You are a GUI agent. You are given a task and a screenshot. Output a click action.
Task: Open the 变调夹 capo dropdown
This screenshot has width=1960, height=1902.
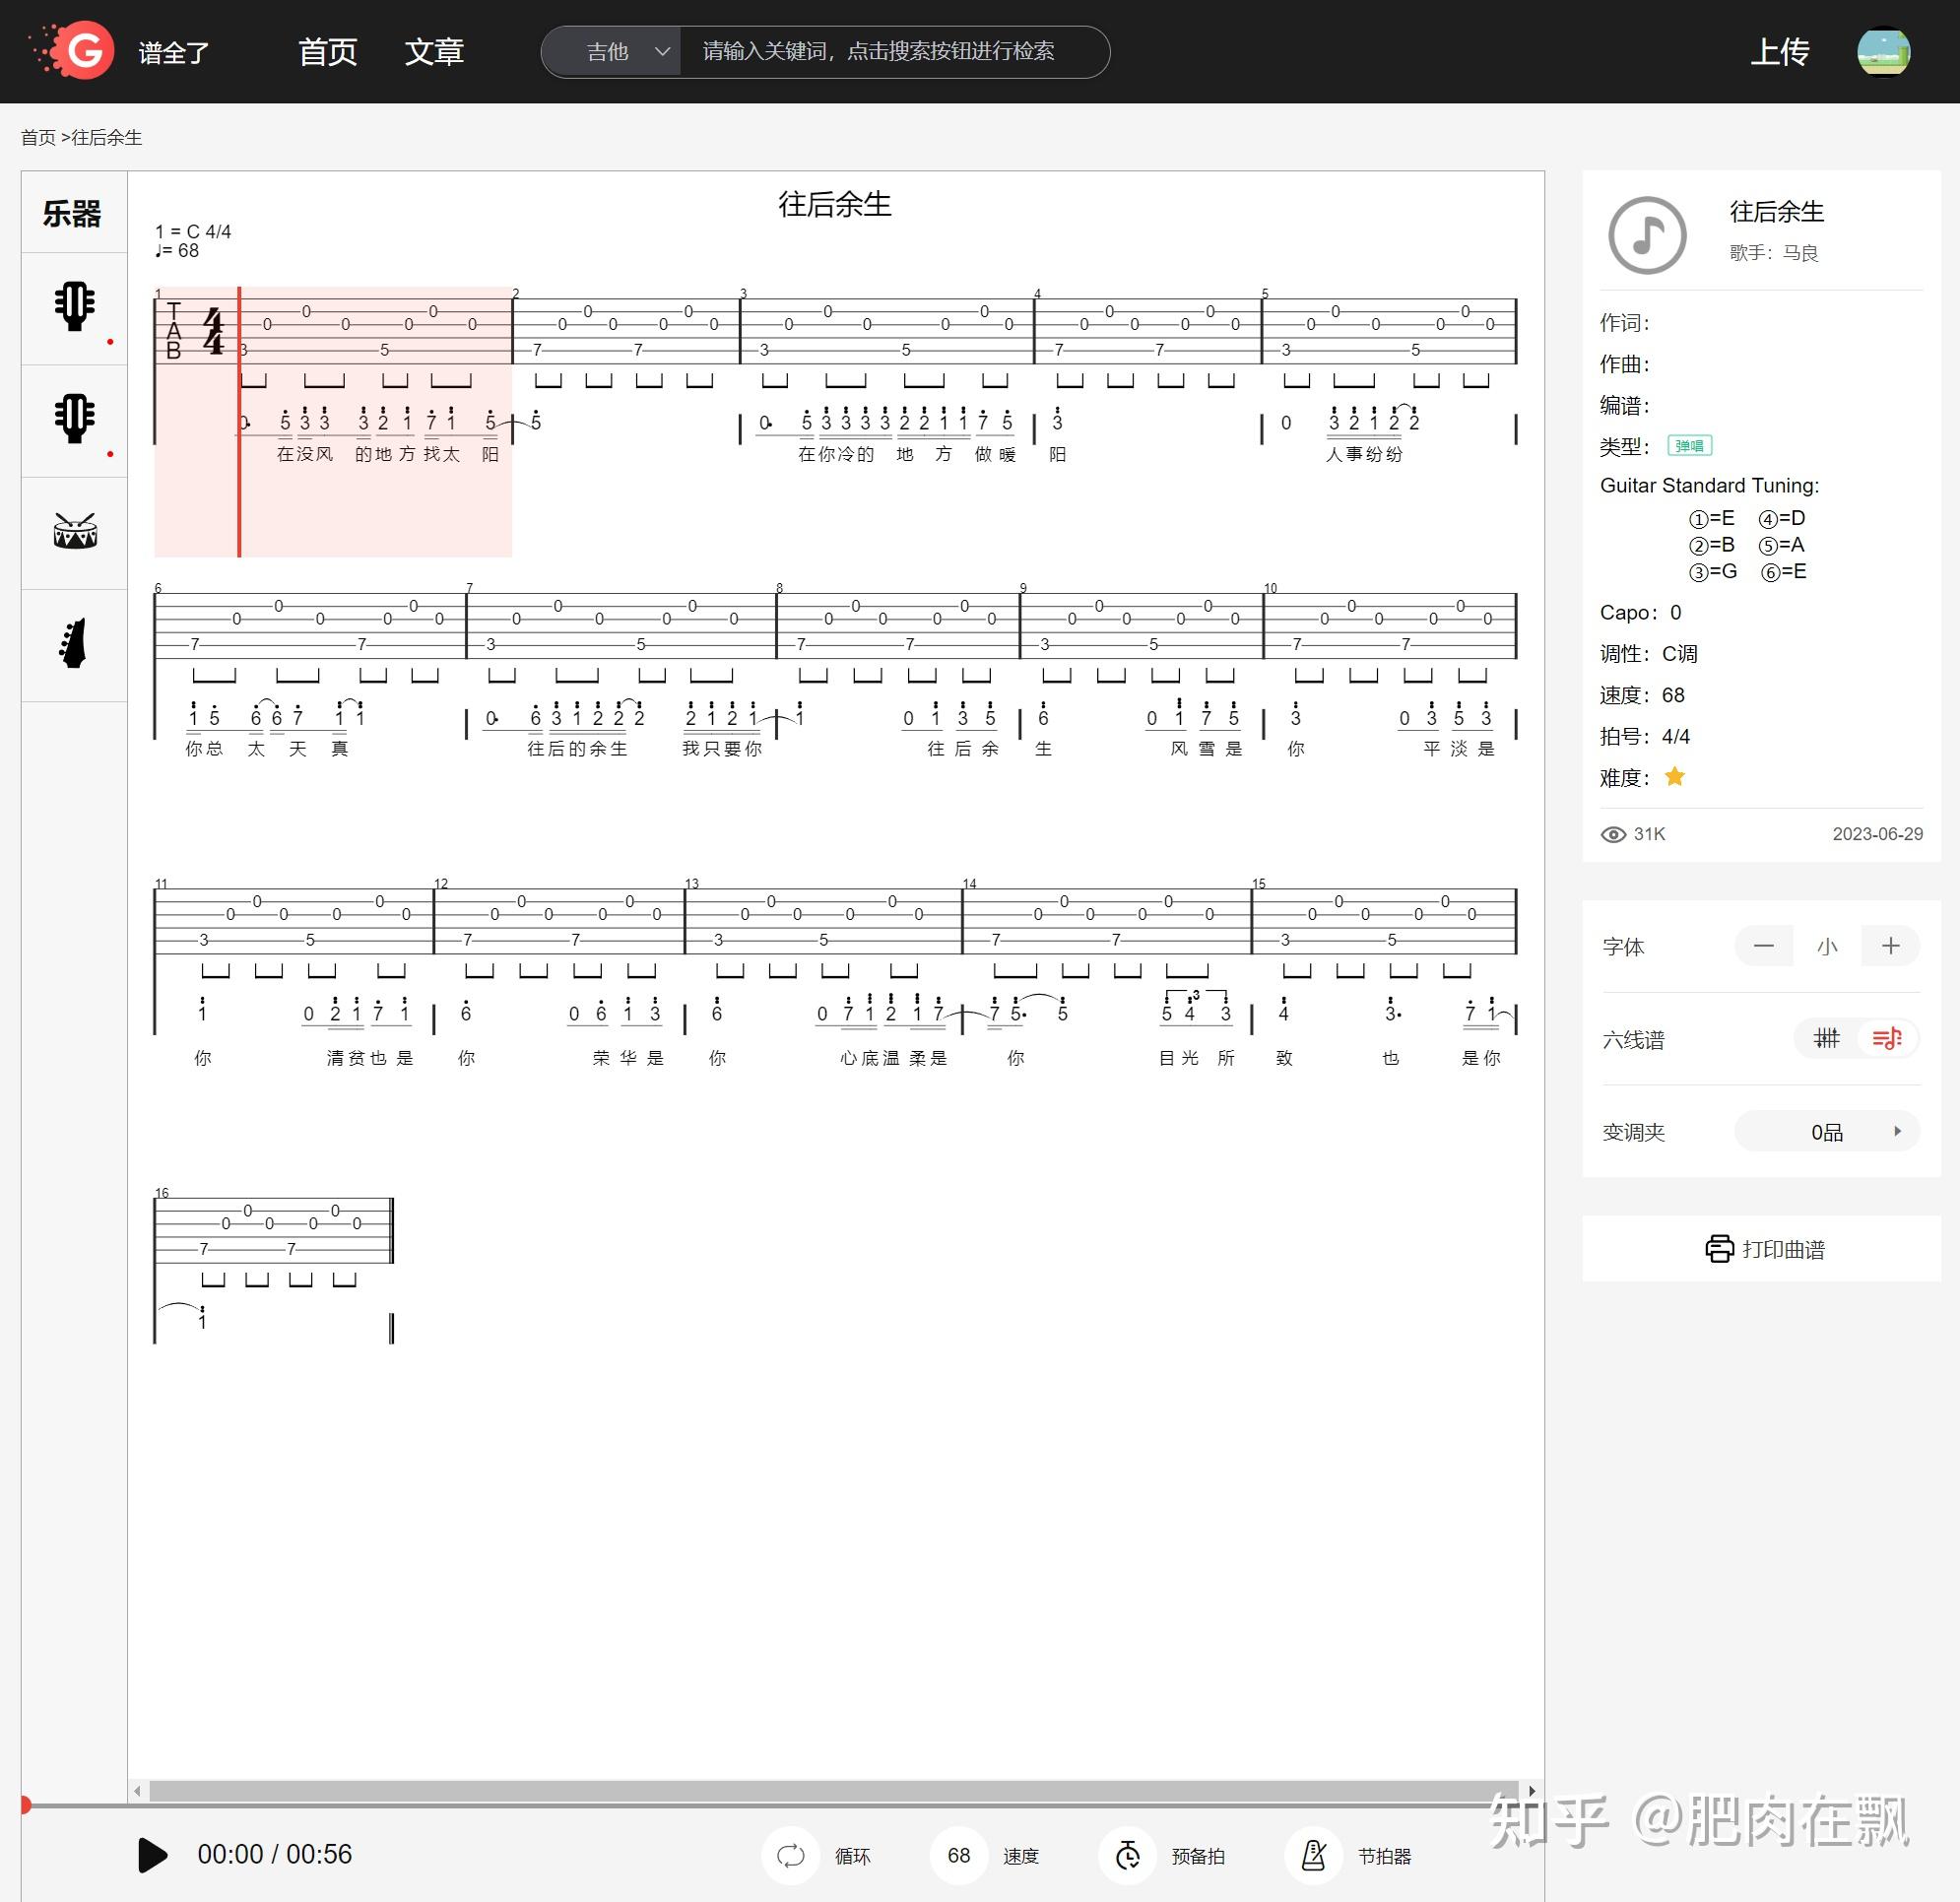click(1826, 1131)
